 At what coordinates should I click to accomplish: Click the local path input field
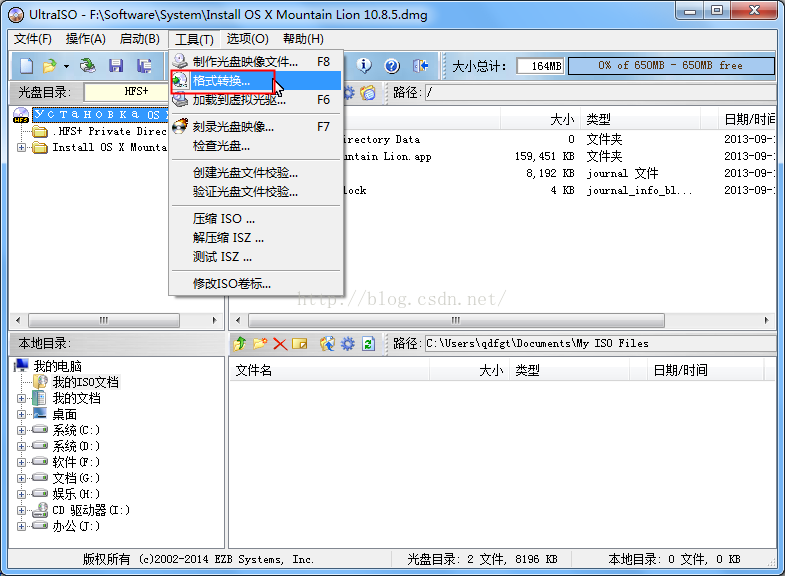point(598,344)
